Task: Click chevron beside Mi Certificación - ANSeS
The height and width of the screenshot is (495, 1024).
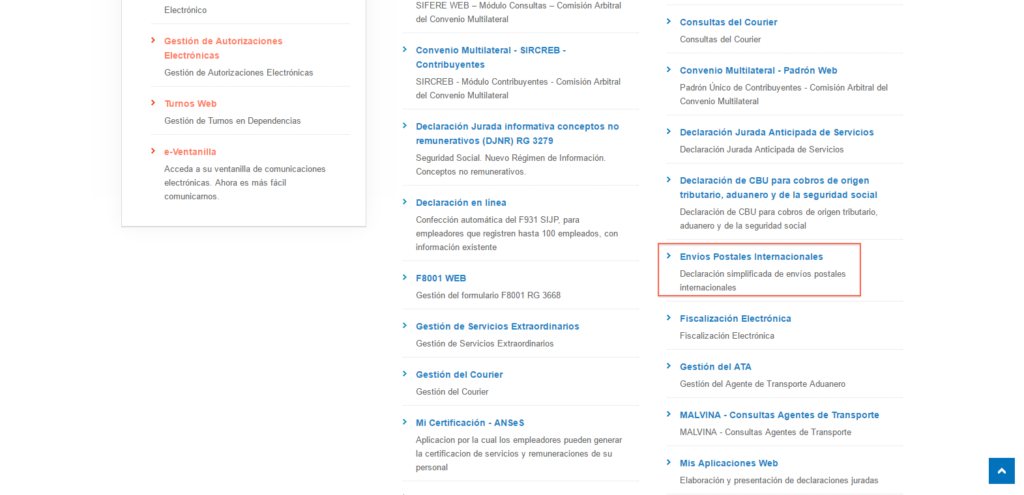Action: coord(405,422)
